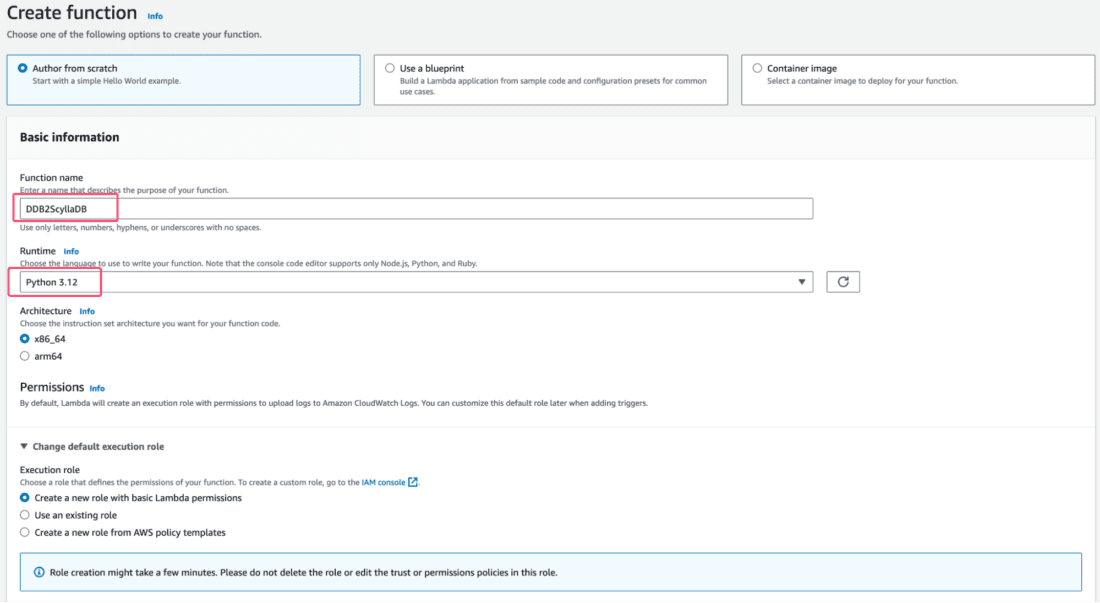This screenshot has height=603, width=1100.
Task: Choose arm64 architecture
Action: pyautogui.click(x=25, y=356)
